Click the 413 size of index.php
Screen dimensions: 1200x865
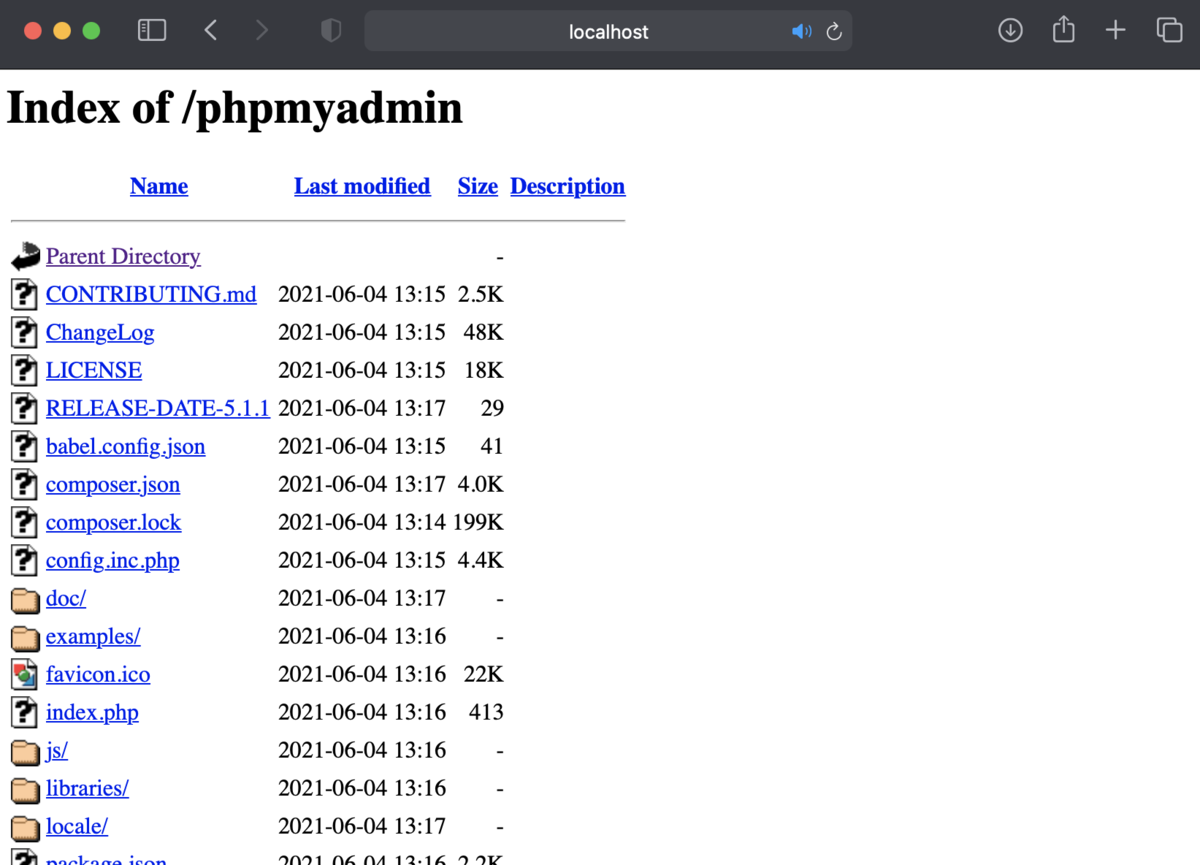click(486, 712)
